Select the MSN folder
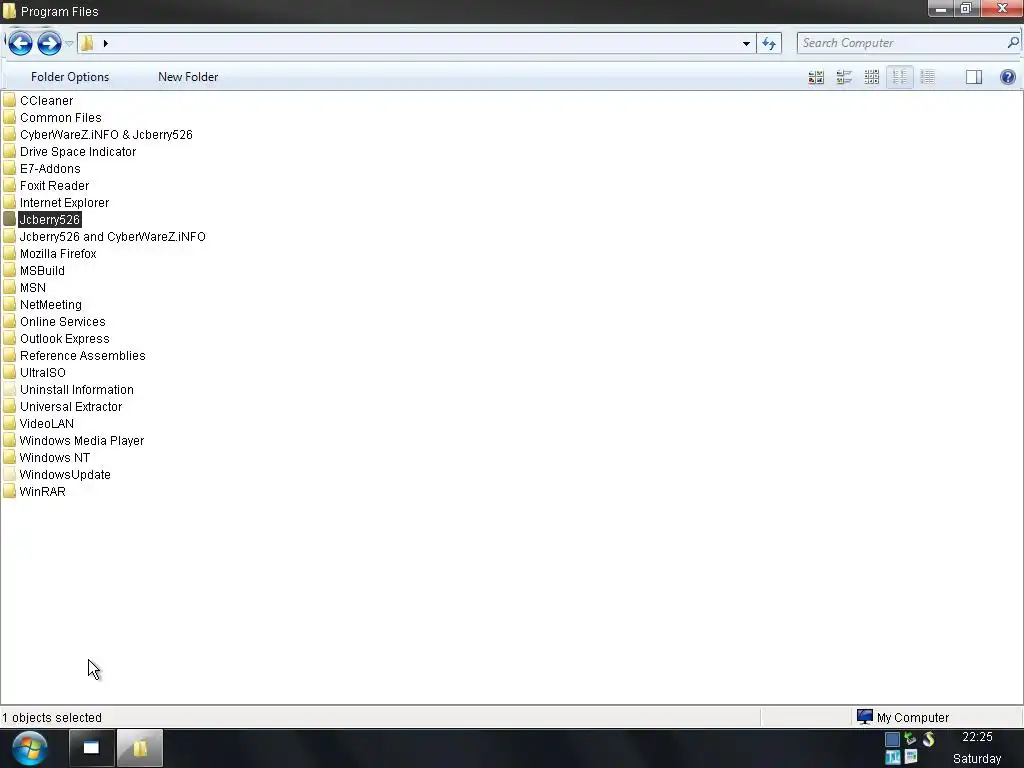The width and height of the screenshot is (1024, 768). 33,287
